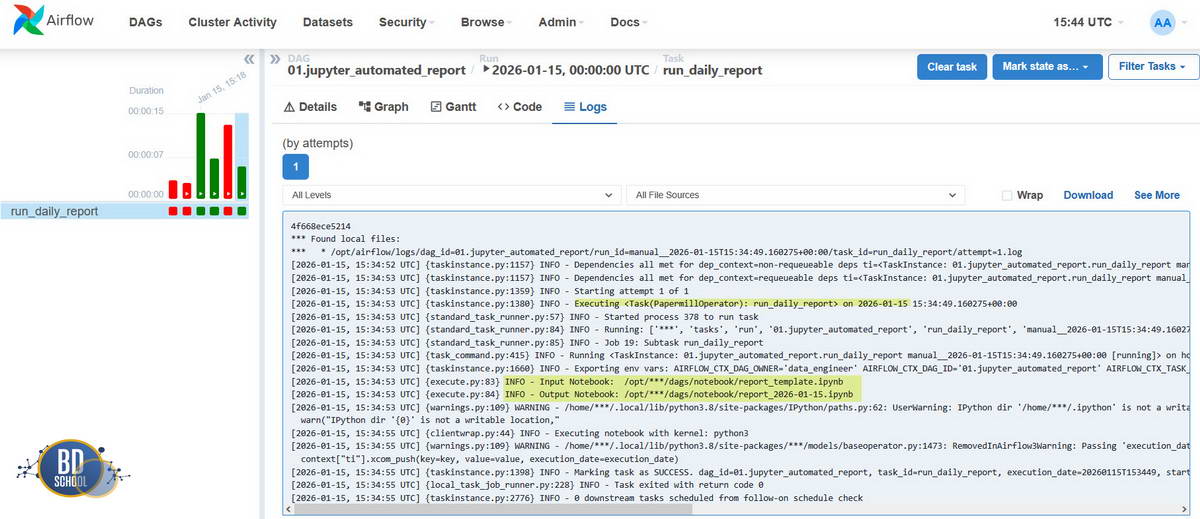Expand the Security menu
The width and height of the screenshot is (1200, 519).
click(408, 22)
